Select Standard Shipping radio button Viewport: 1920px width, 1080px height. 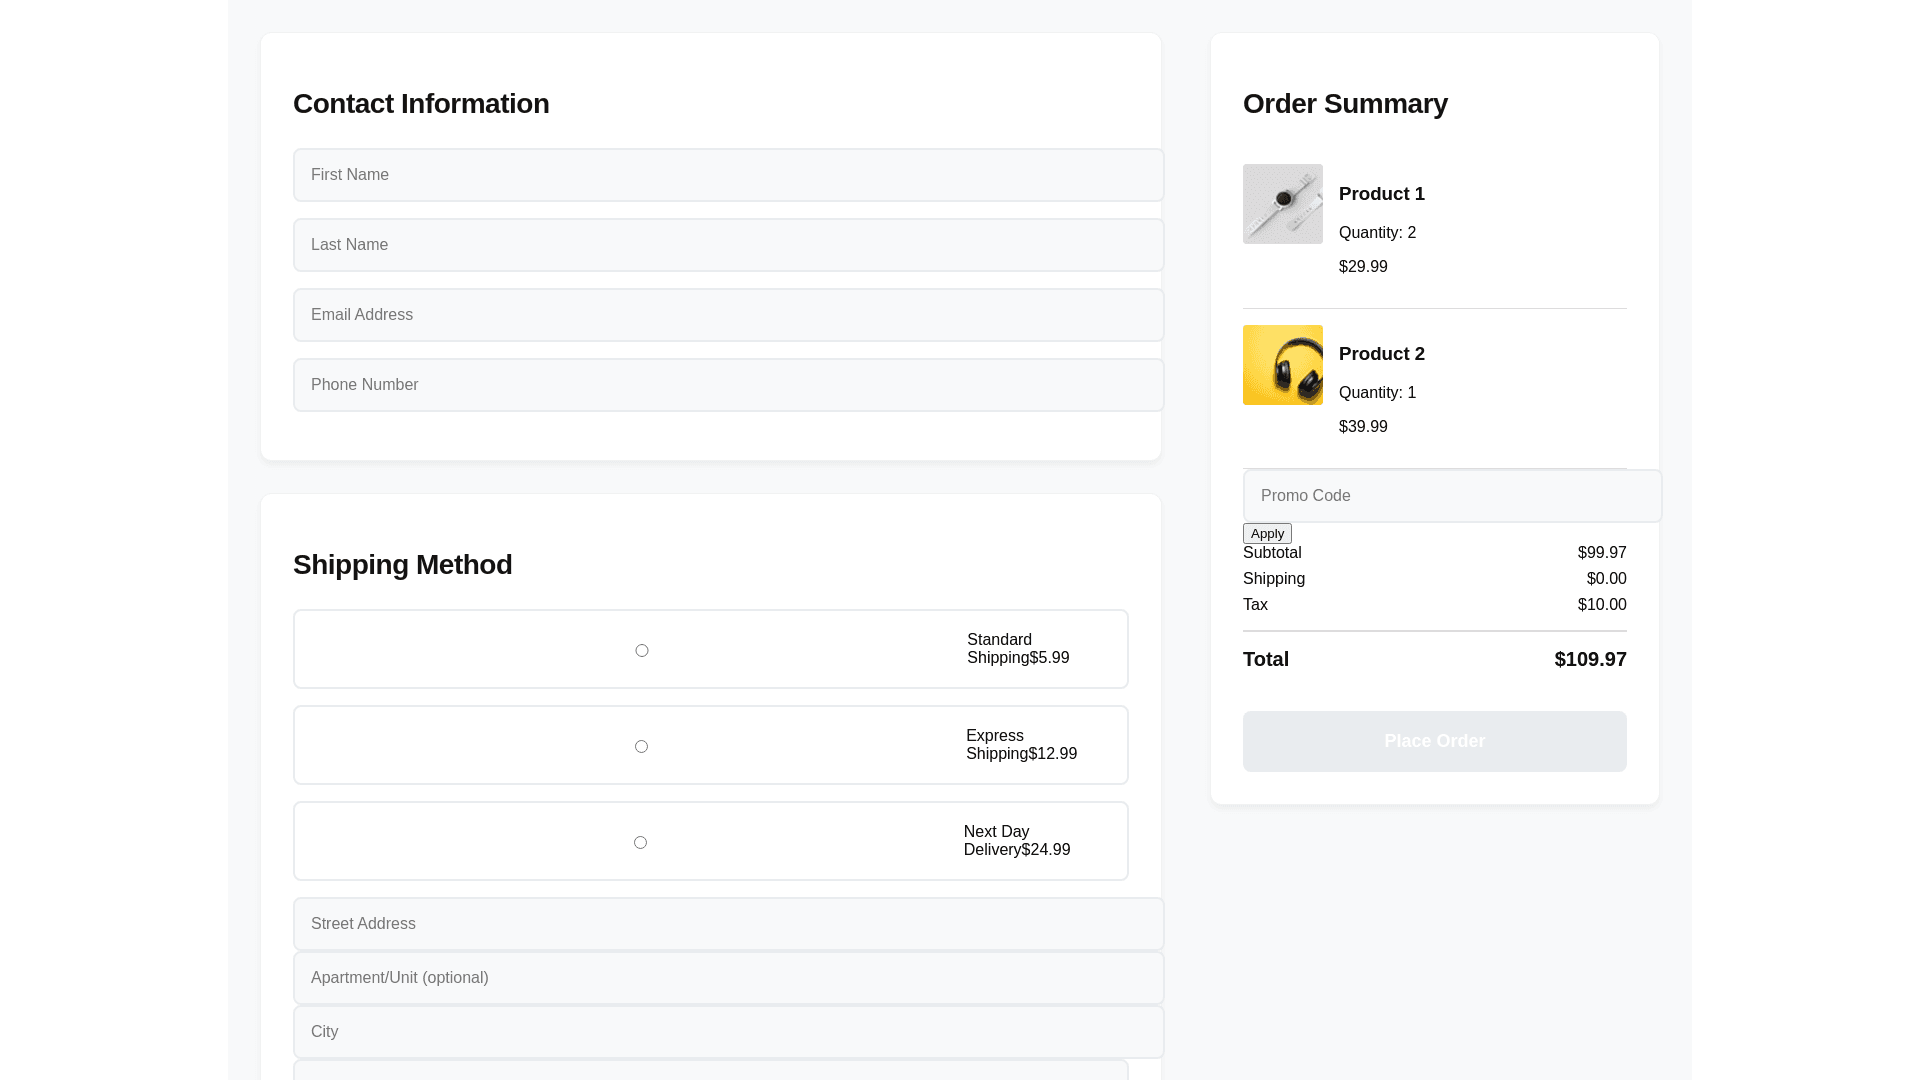click(642, 651)
